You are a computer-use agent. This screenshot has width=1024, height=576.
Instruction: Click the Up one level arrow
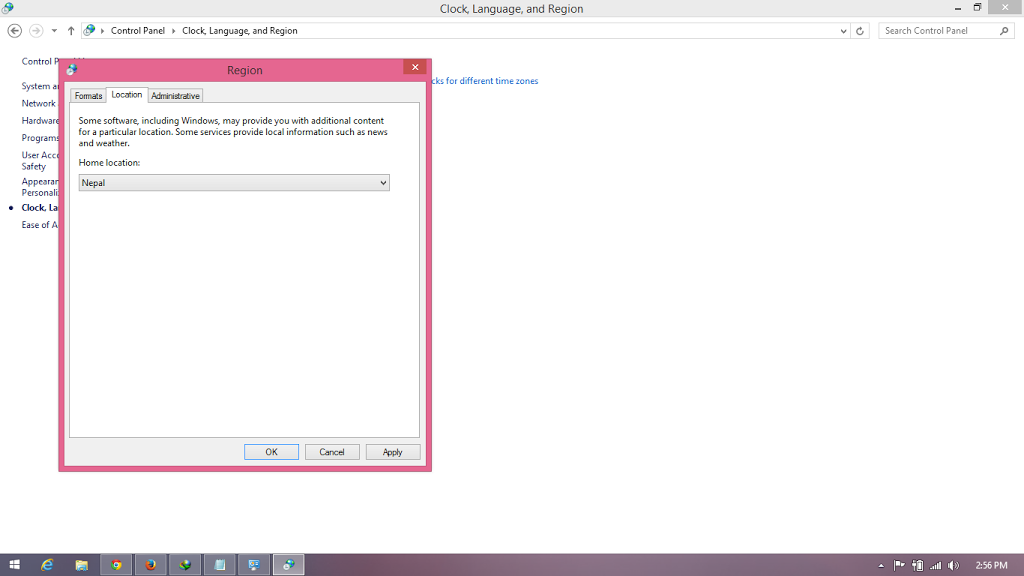point(71,31)
